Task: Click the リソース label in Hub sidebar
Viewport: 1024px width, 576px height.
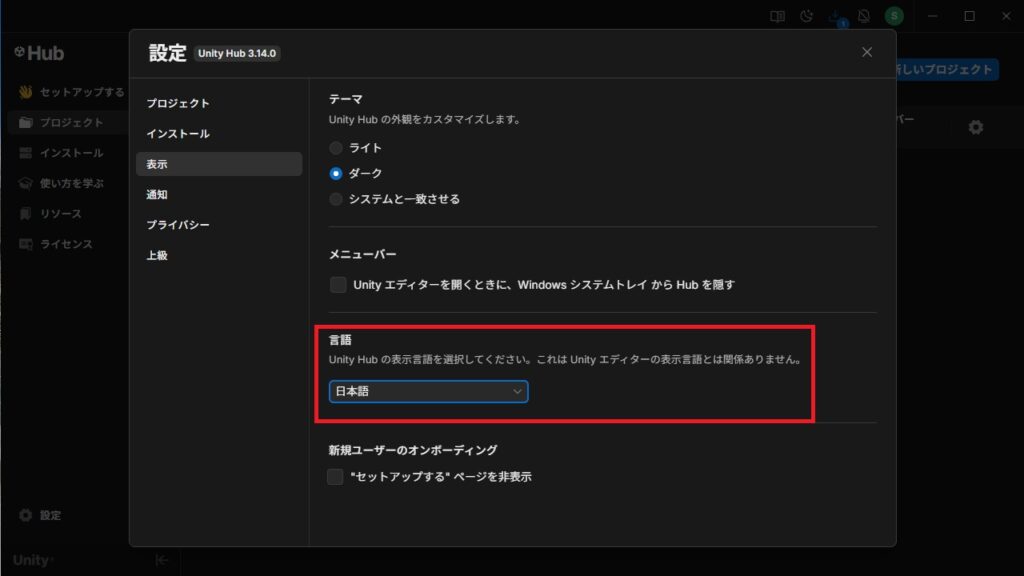Action: pyautogui.click(x=61, y=214)
